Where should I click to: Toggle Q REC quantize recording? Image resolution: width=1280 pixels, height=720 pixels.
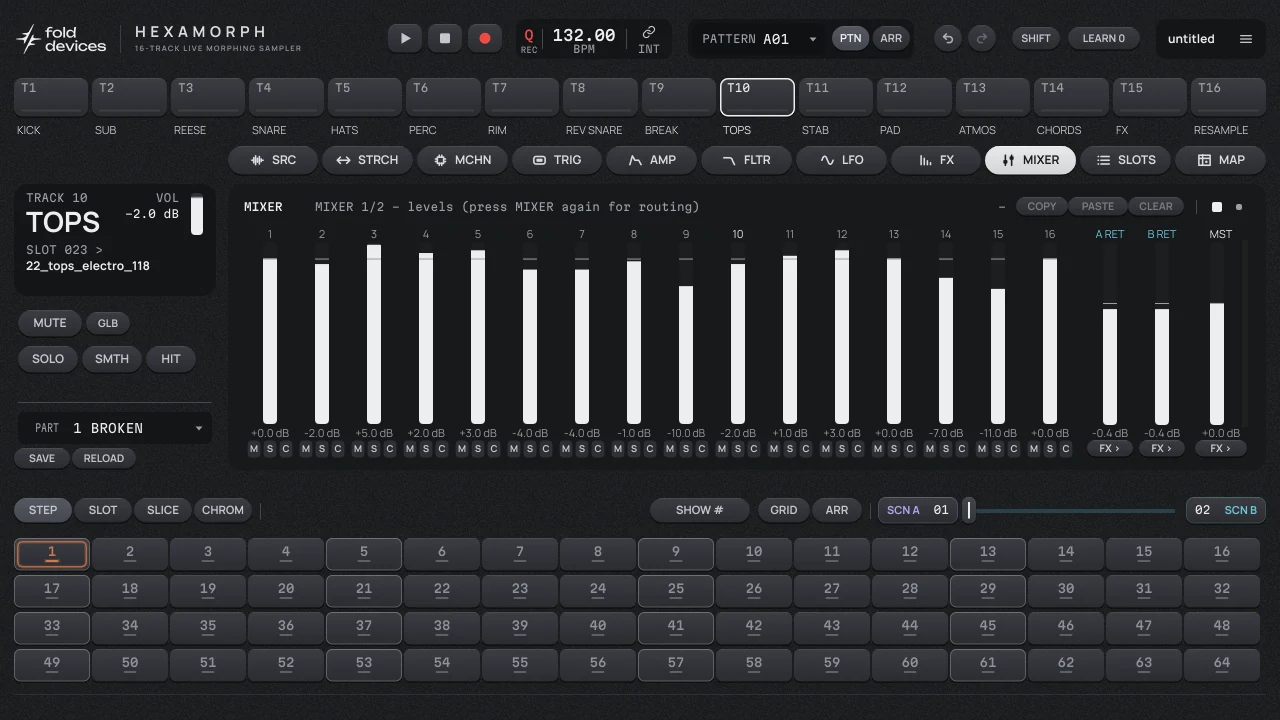point(529,40)
